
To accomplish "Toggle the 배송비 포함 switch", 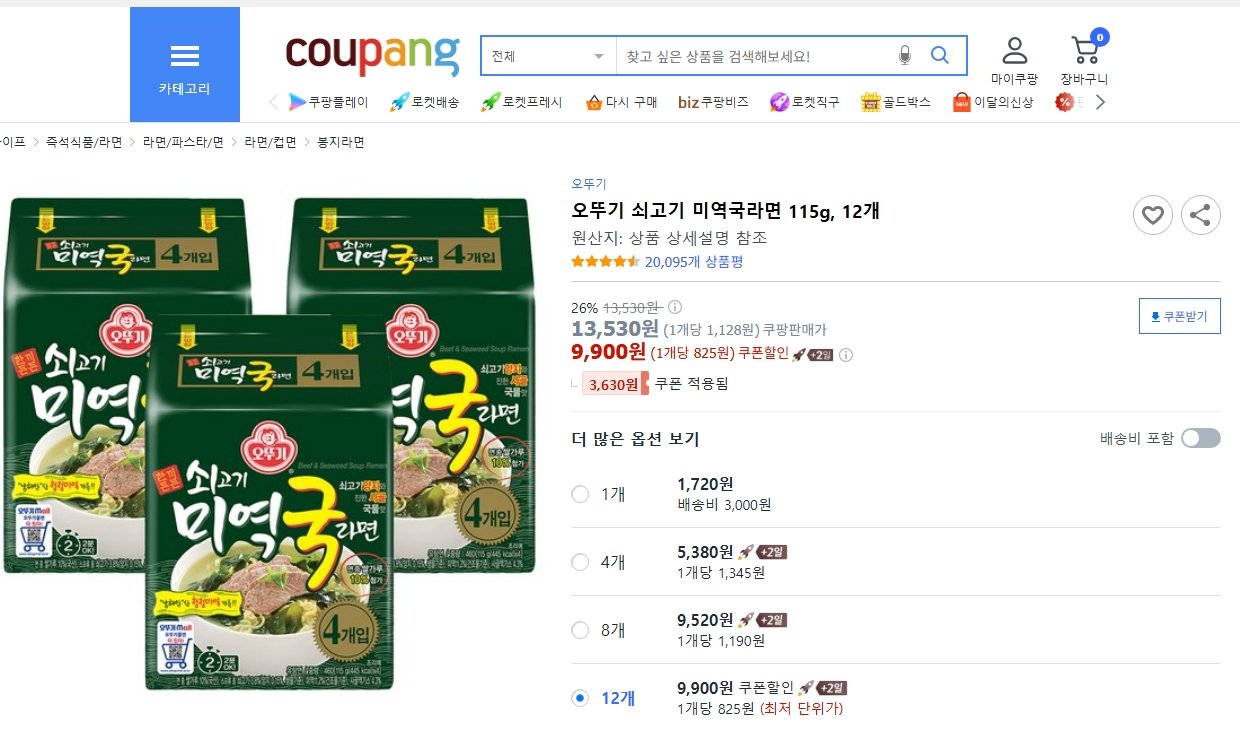I will (1201, 438).
